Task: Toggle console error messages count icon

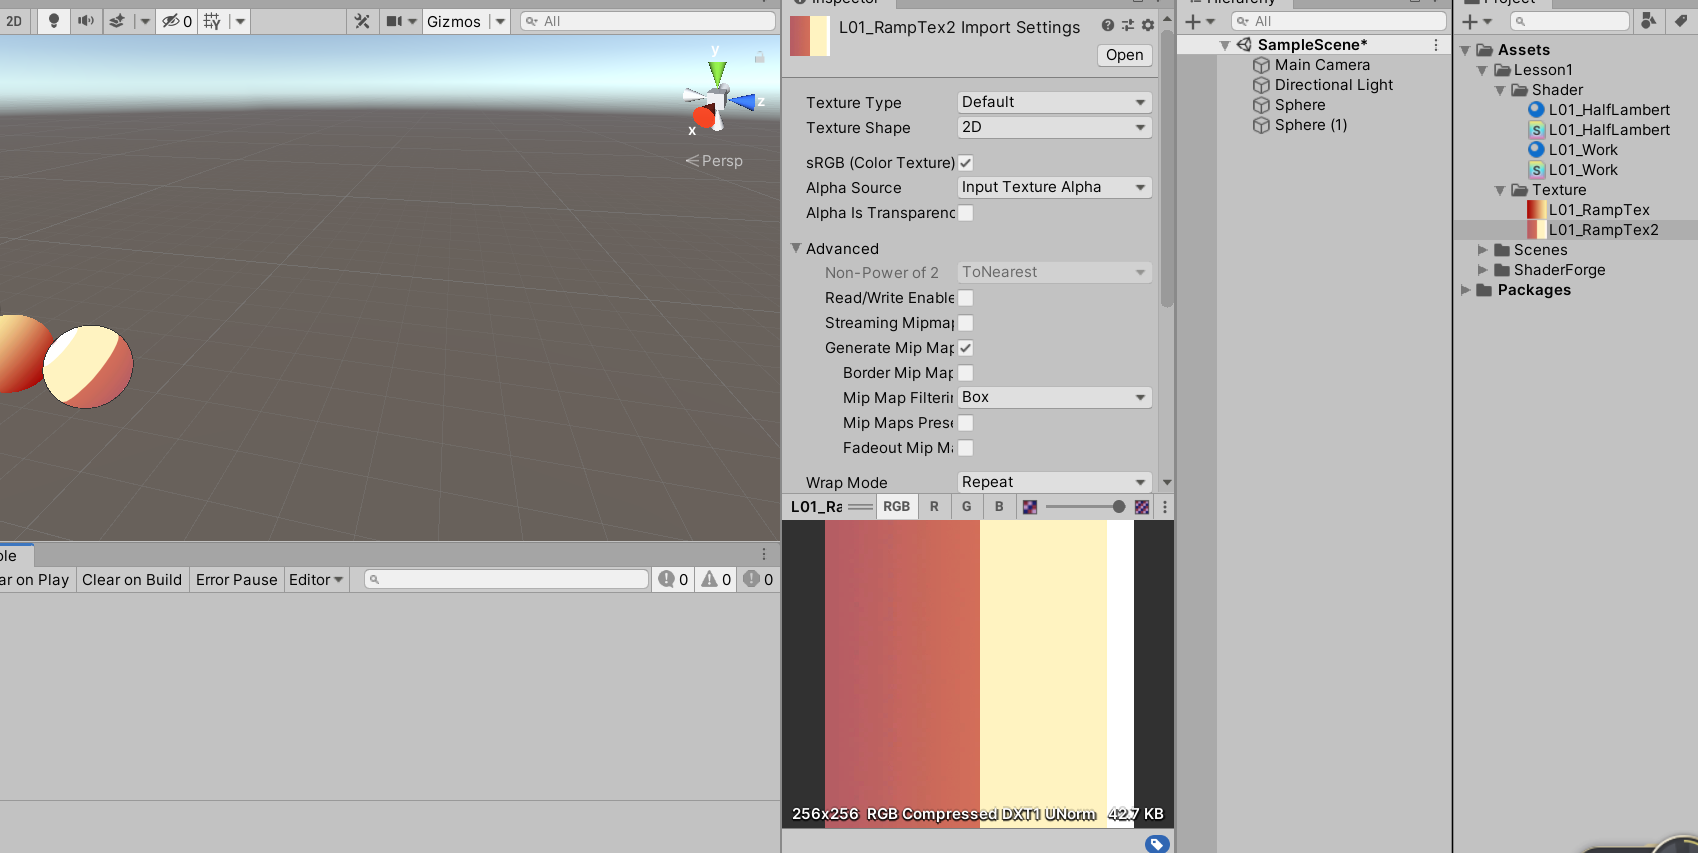Action: (x=758, y=580)
